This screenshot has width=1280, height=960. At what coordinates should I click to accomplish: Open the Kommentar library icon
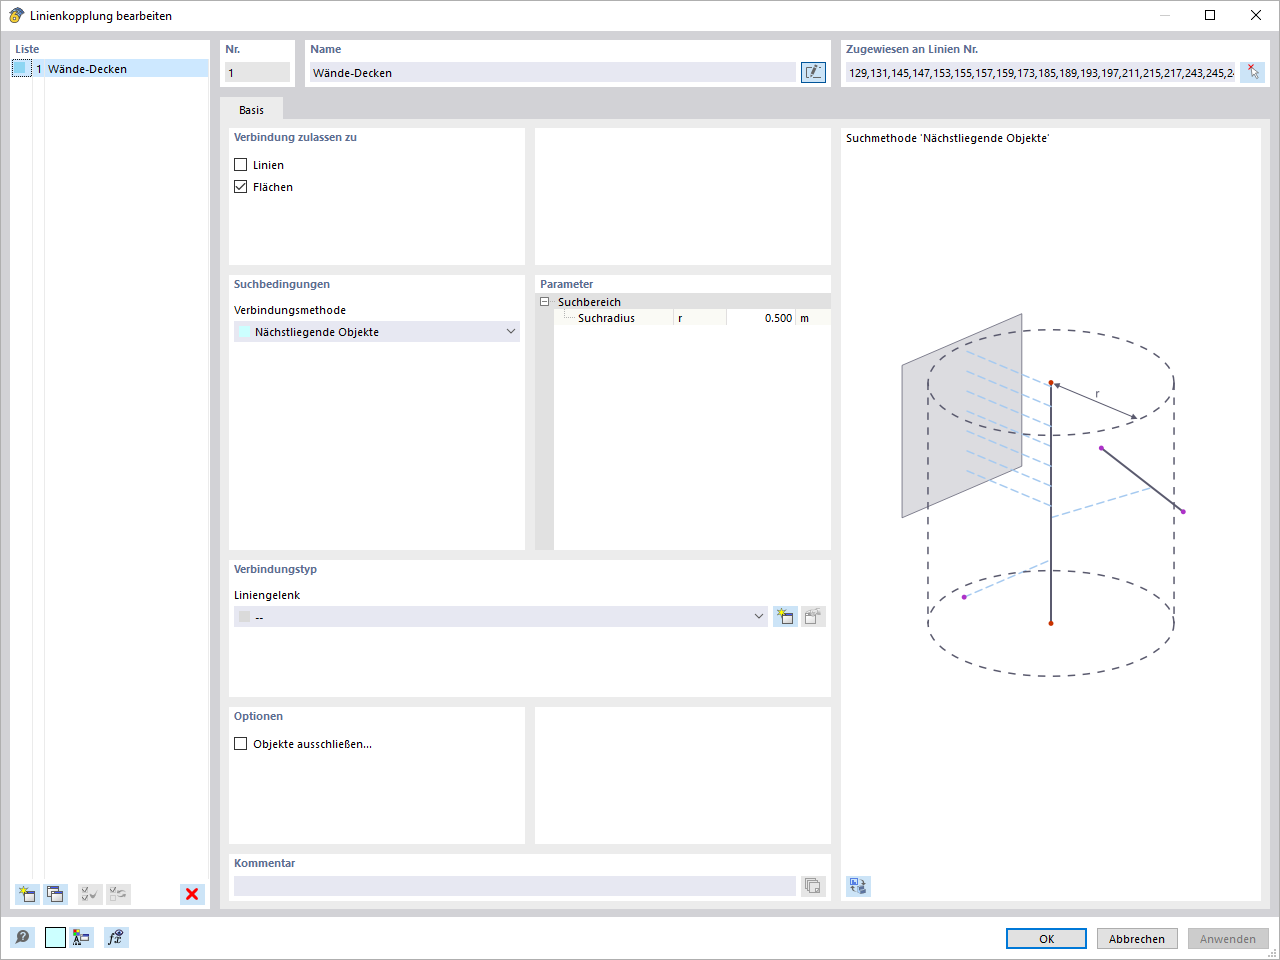tap(813, 886)
